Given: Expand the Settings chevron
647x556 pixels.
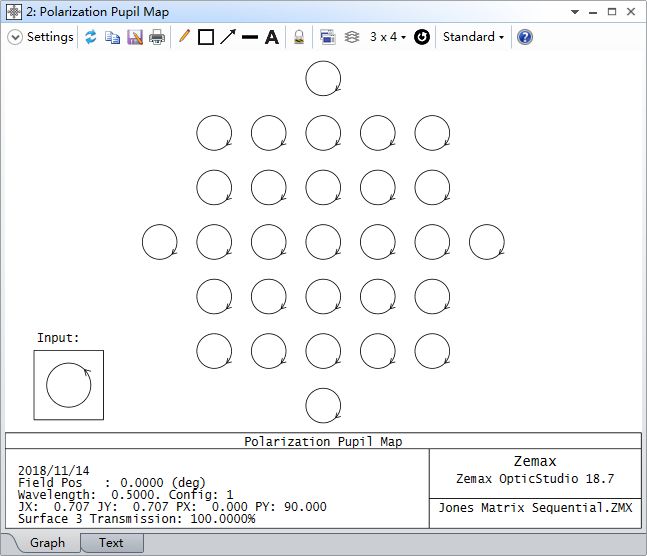Looking at the screenshot, I should click(x=15, y=37).
